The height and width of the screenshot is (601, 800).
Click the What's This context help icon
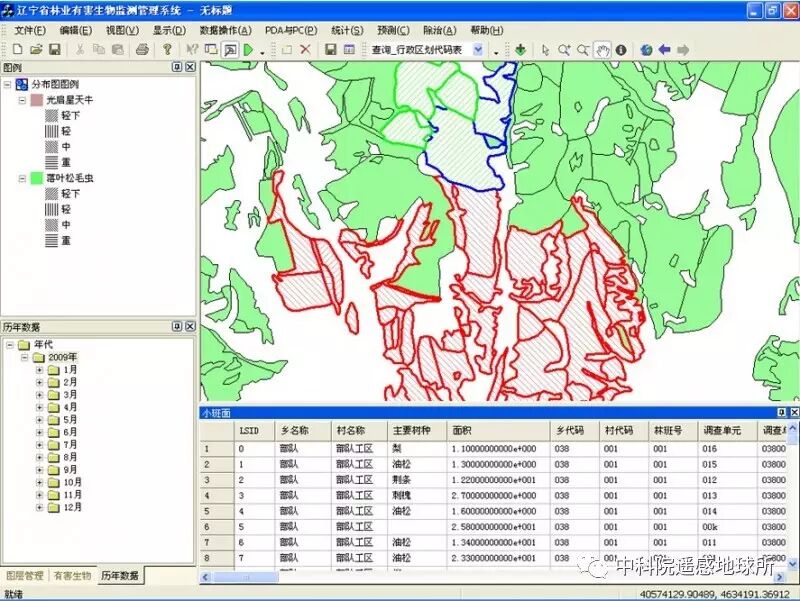[x=192, y=49]
